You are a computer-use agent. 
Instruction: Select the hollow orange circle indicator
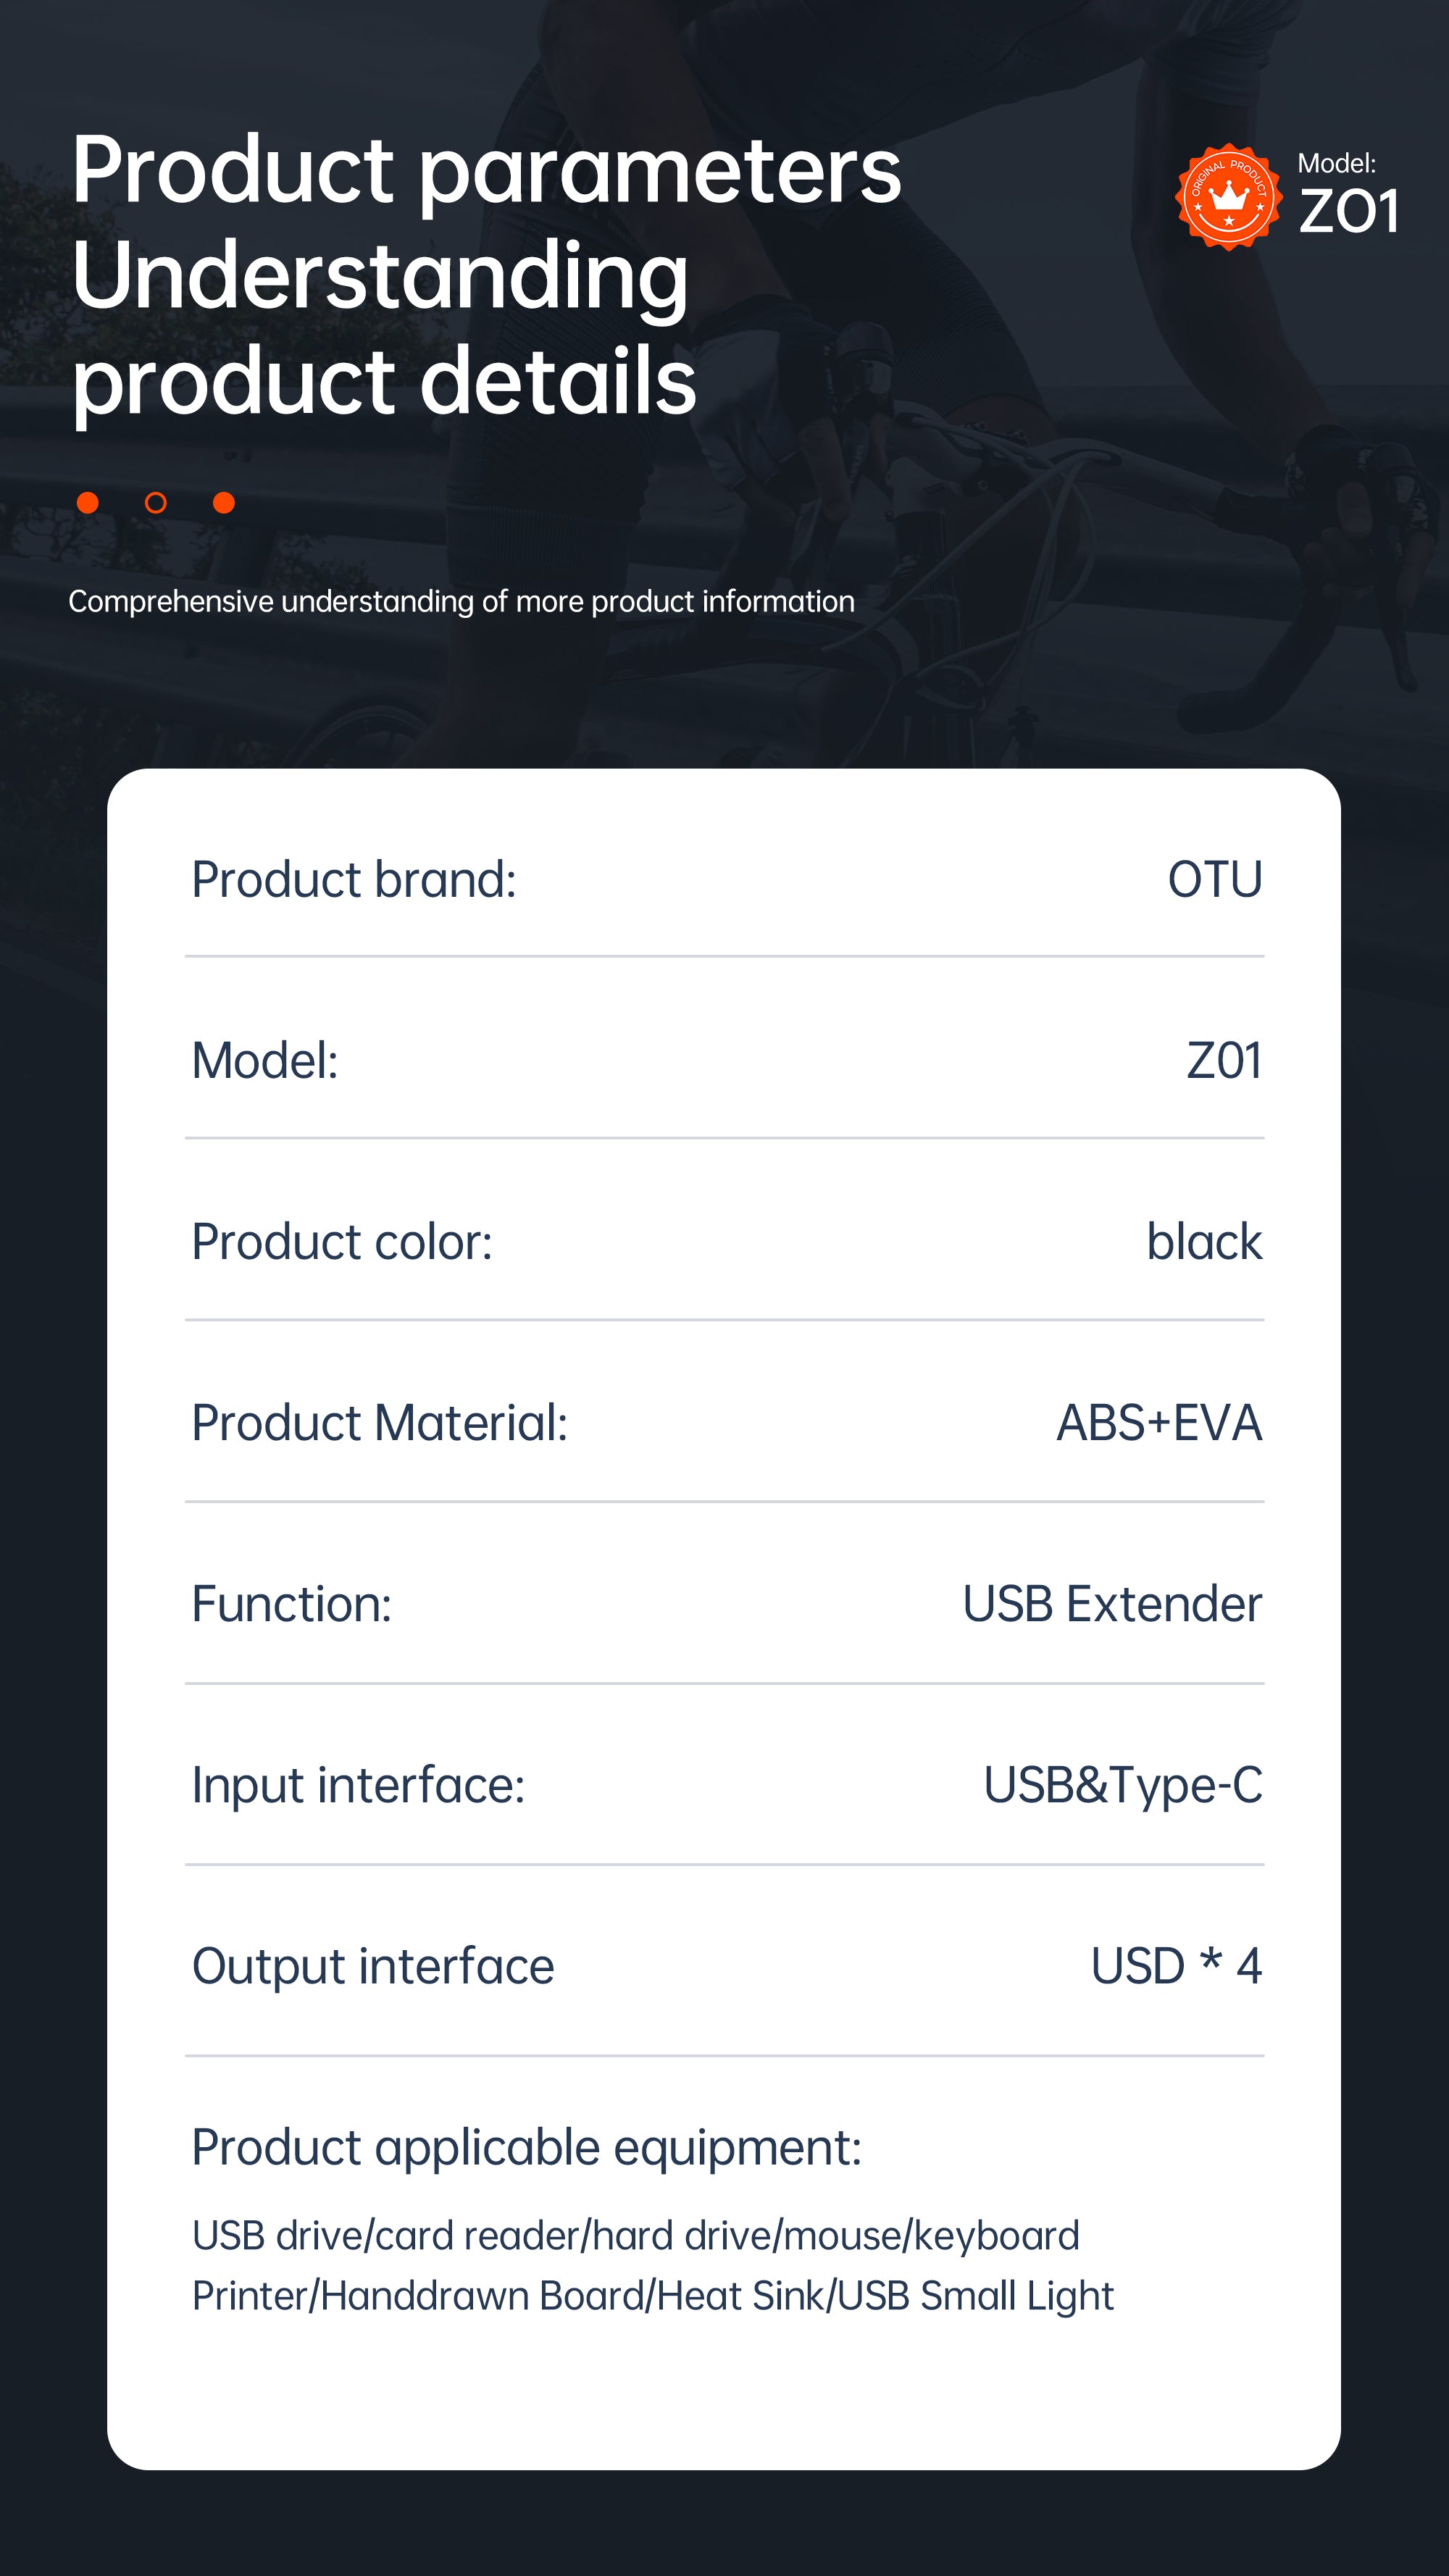point(156,502)
